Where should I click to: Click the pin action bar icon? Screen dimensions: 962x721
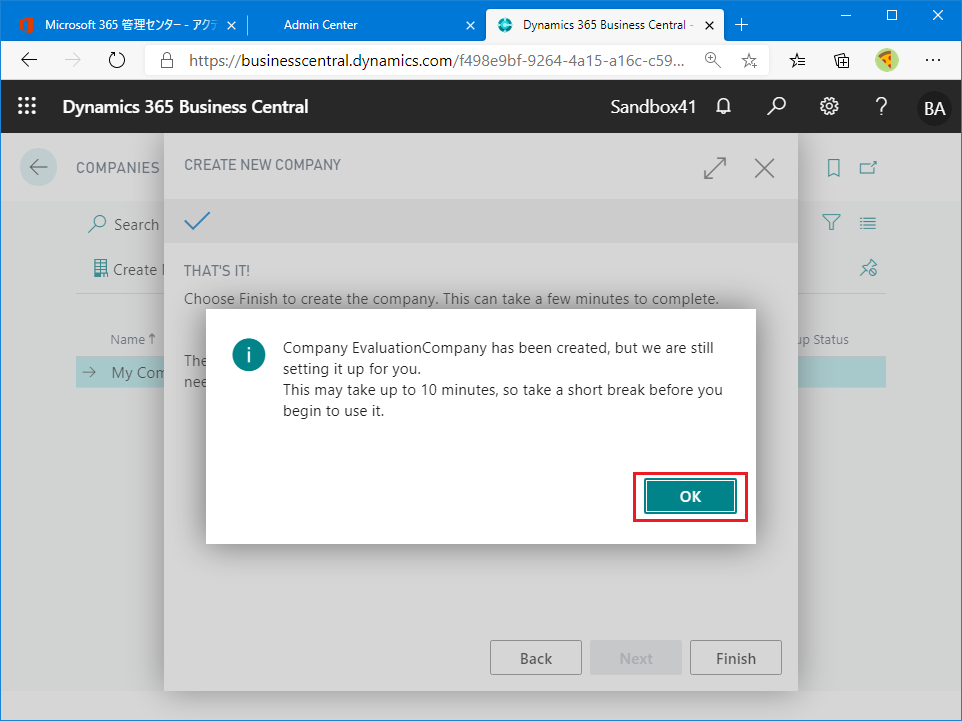[869, 268]
